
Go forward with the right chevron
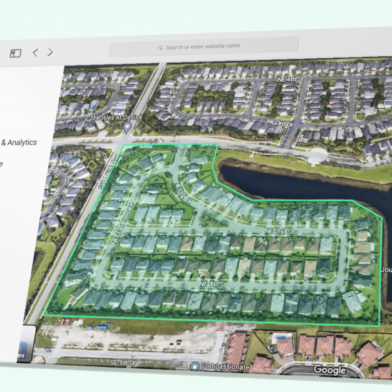50,52
